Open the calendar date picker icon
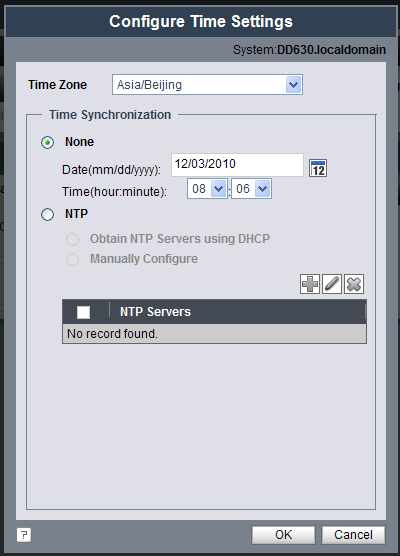 318,168
